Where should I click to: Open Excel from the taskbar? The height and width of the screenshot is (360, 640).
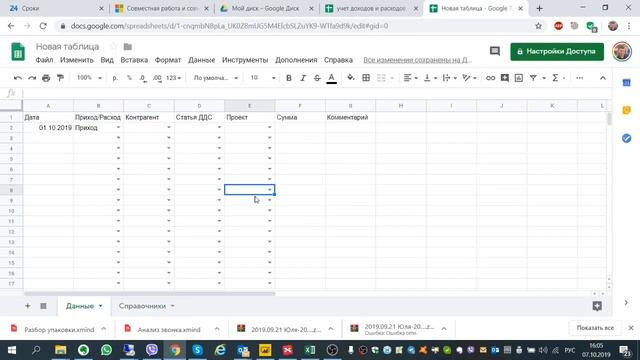click(310, 350)
